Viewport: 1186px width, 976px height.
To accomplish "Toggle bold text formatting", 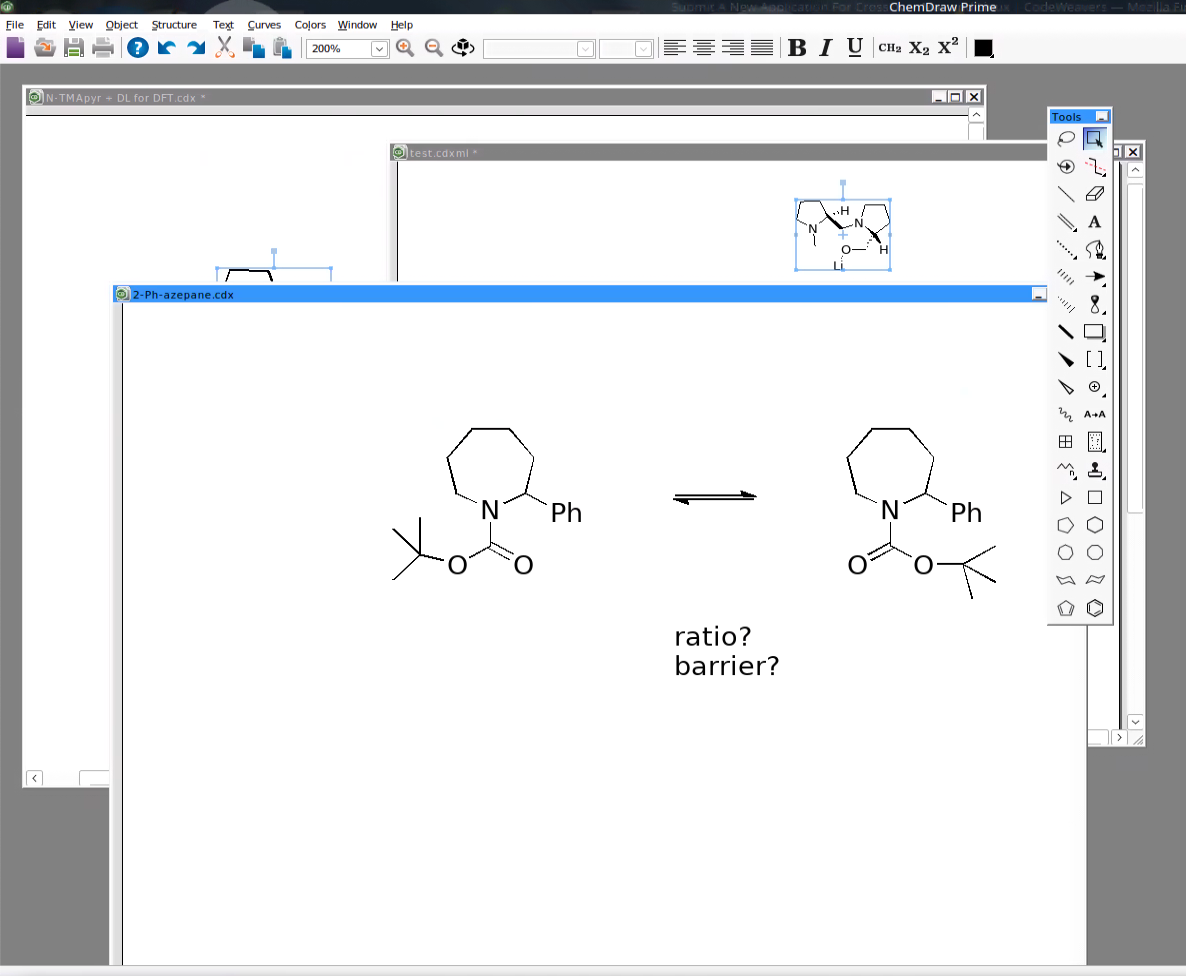I will (797, 48).
